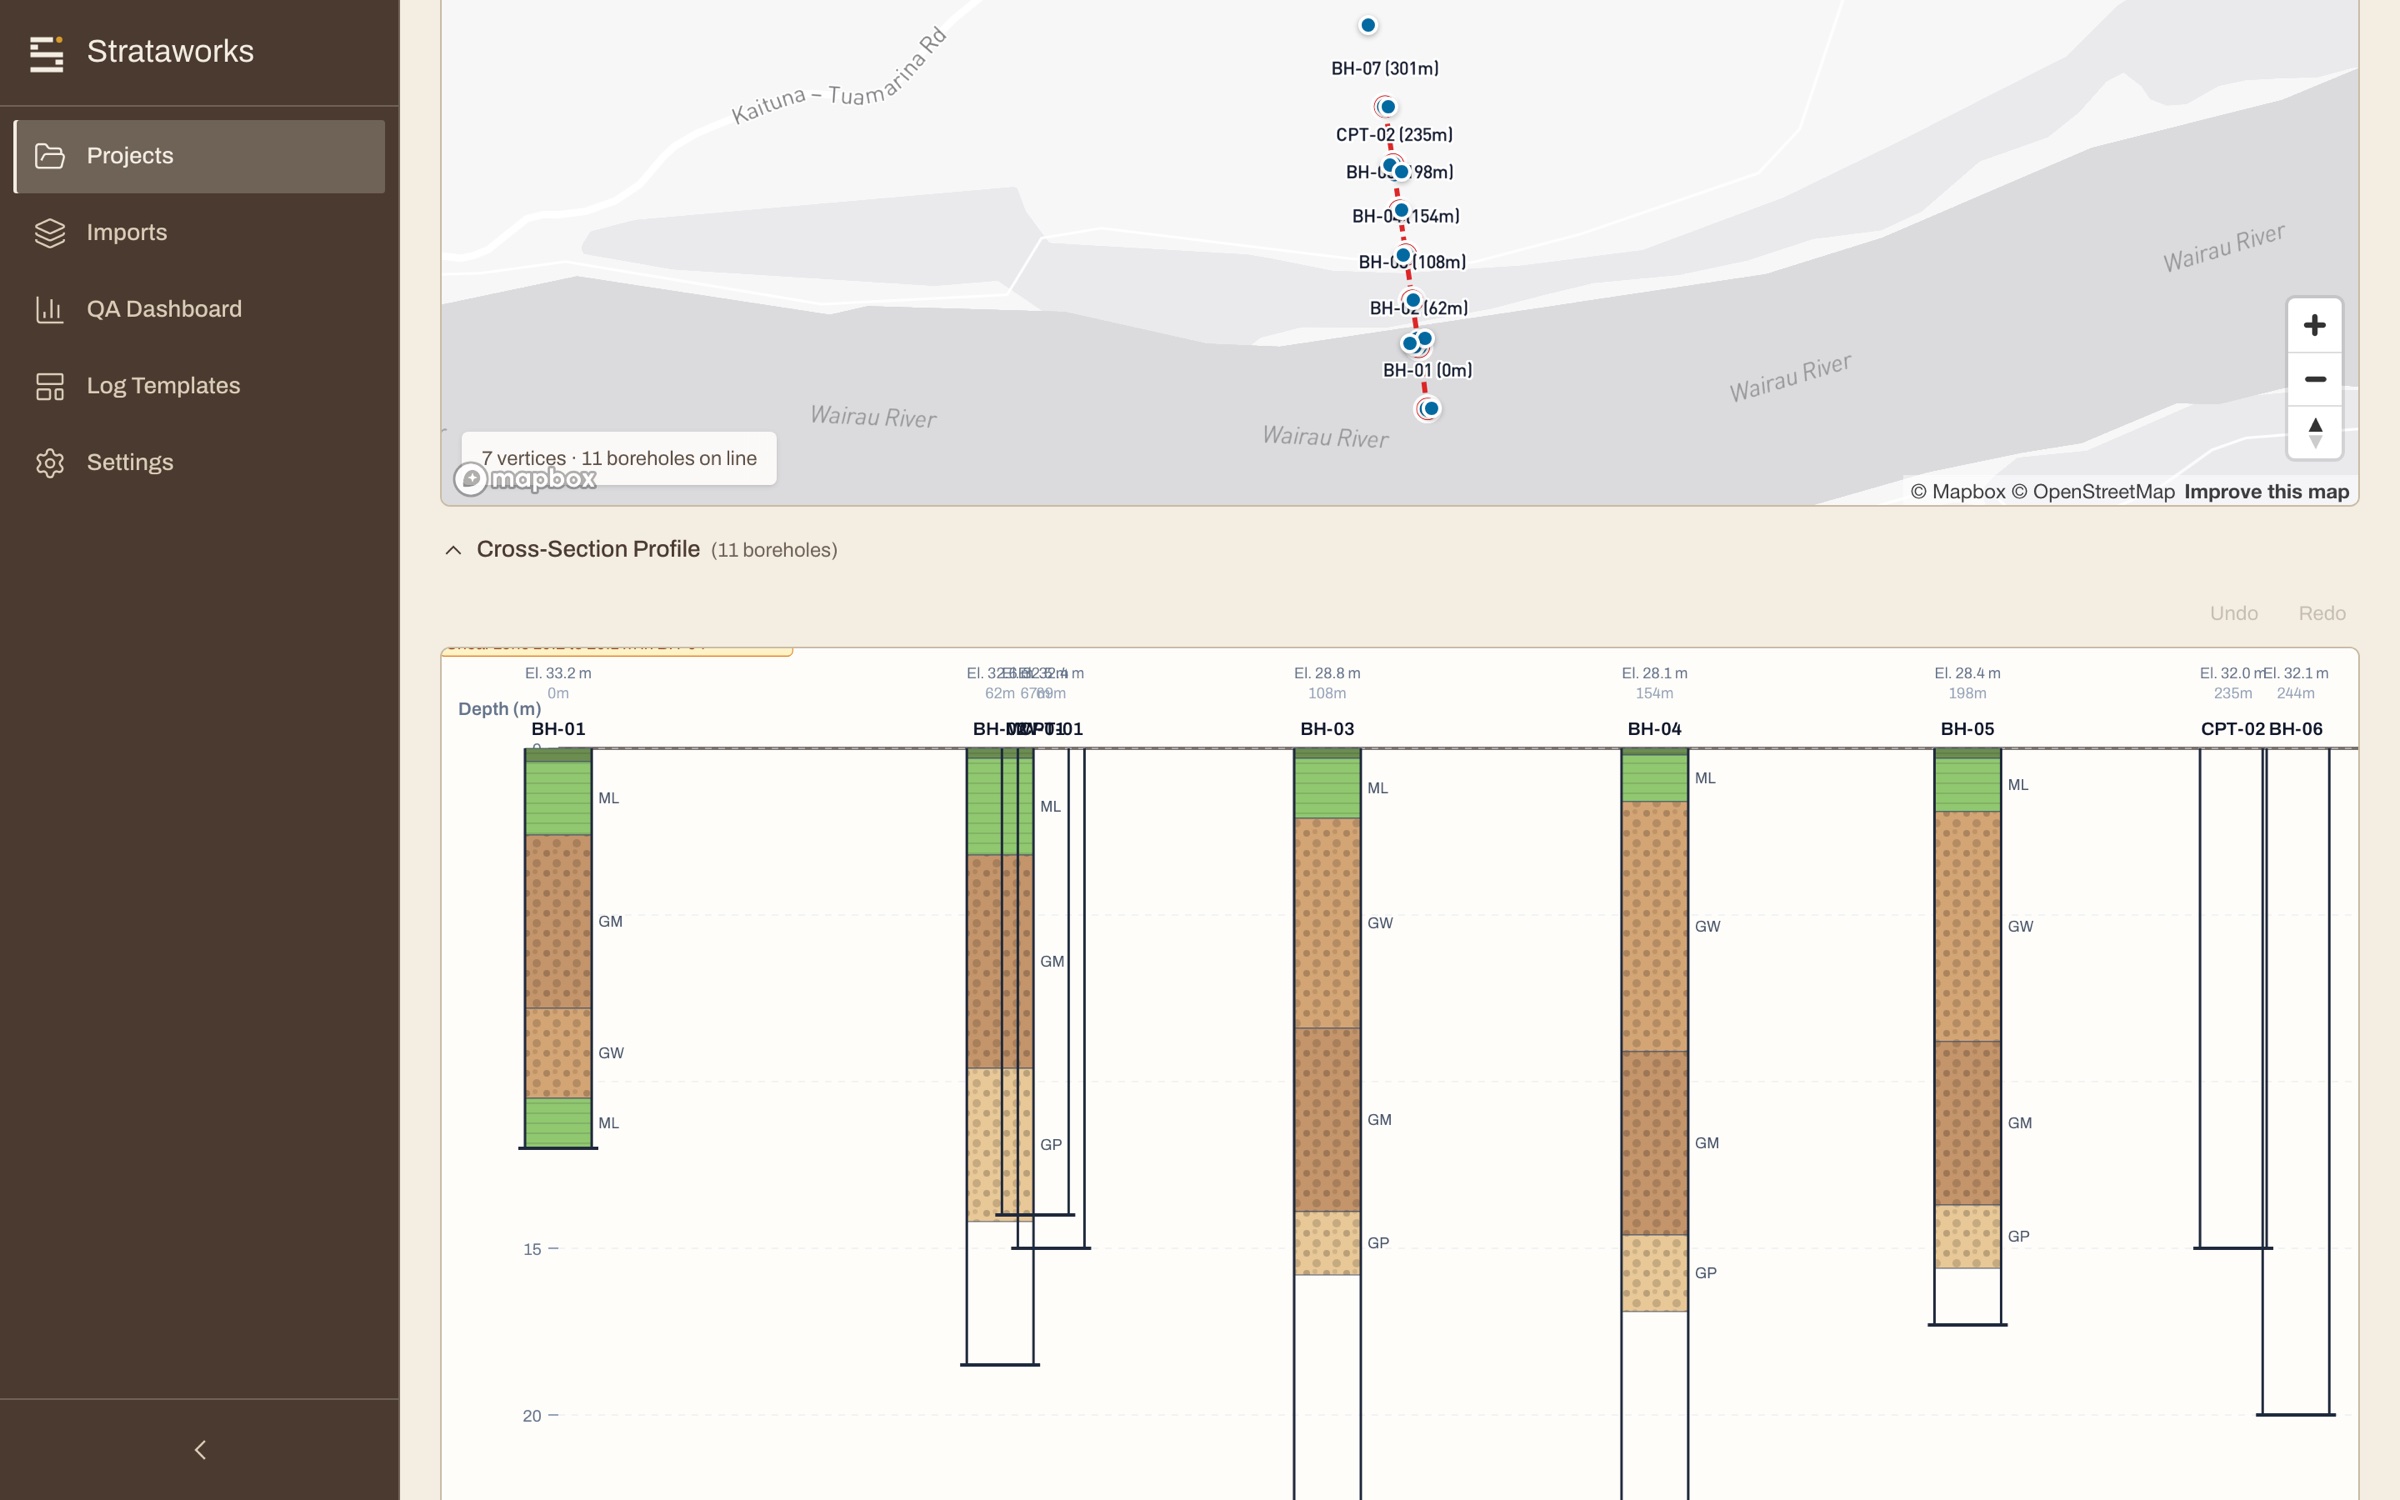Click the Strataworks logo icon
Viewport: 2400px width, 1500px height.
(x=46, y=53)
